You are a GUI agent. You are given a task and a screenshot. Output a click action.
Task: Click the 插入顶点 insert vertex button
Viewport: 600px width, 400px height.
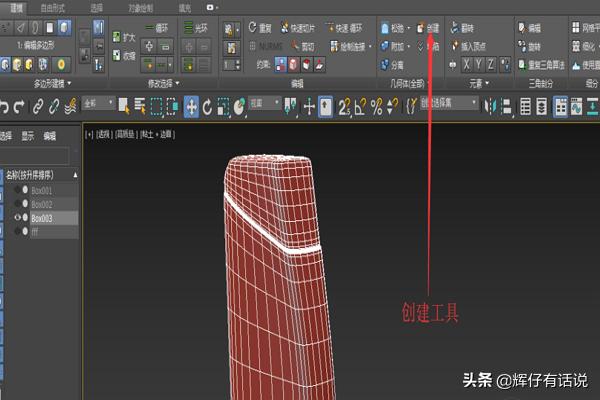(x=469, y=46)
